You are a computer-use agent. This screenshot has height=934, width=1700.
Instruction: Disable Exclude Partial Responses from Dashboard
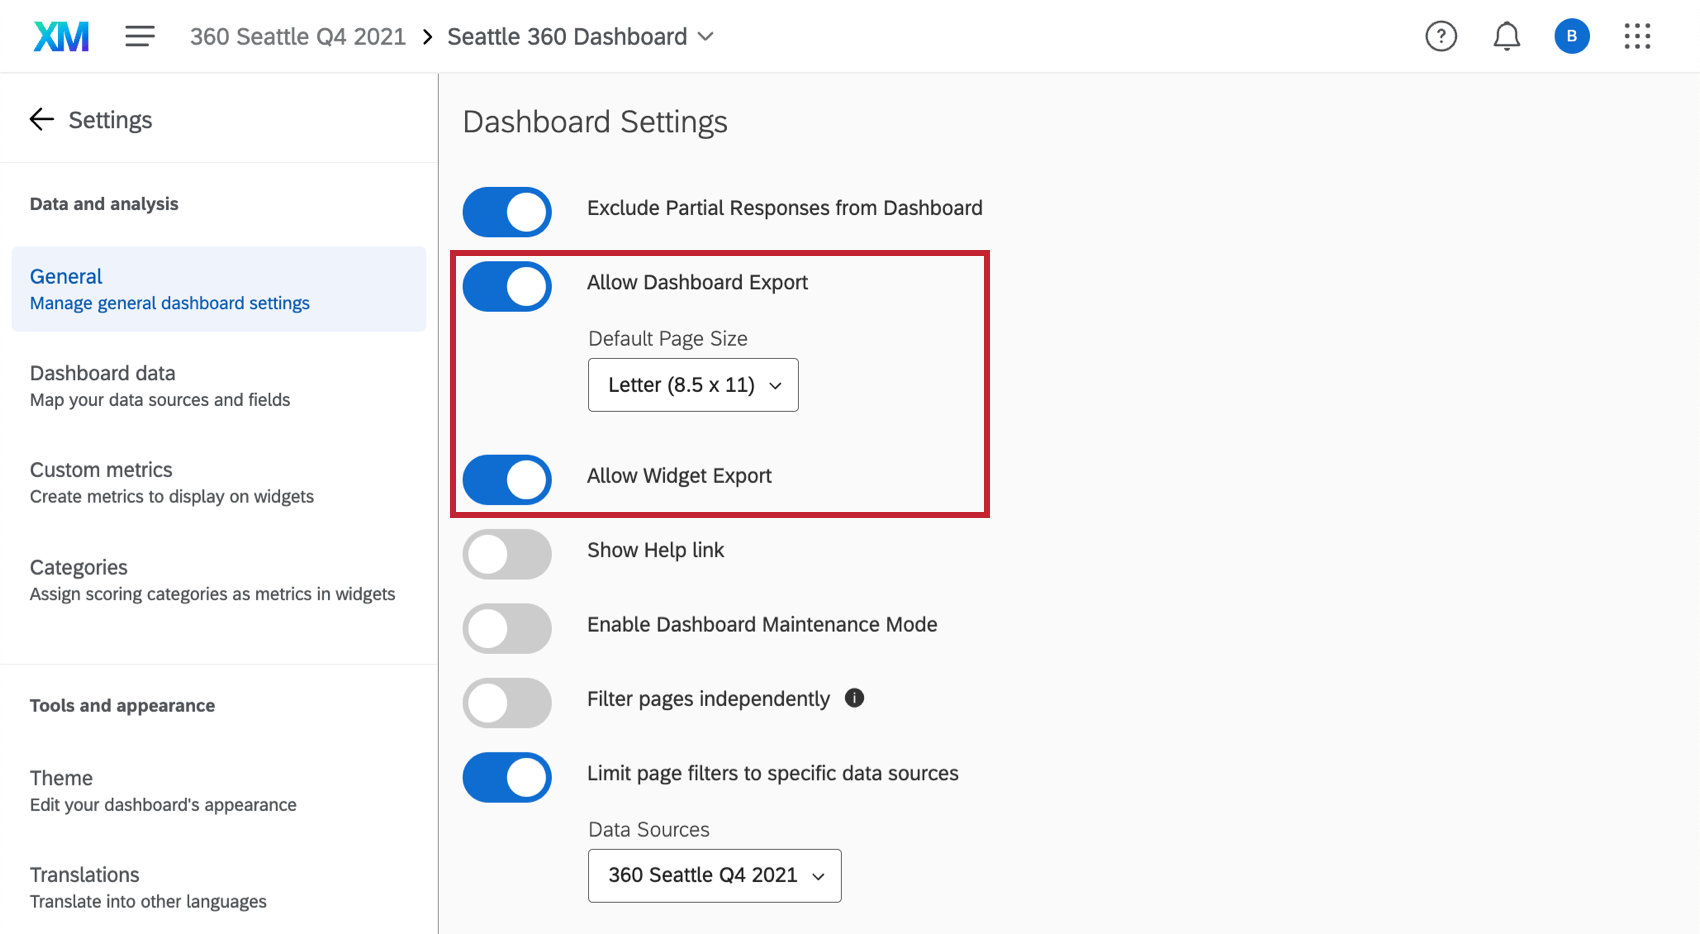click(507, 212)
